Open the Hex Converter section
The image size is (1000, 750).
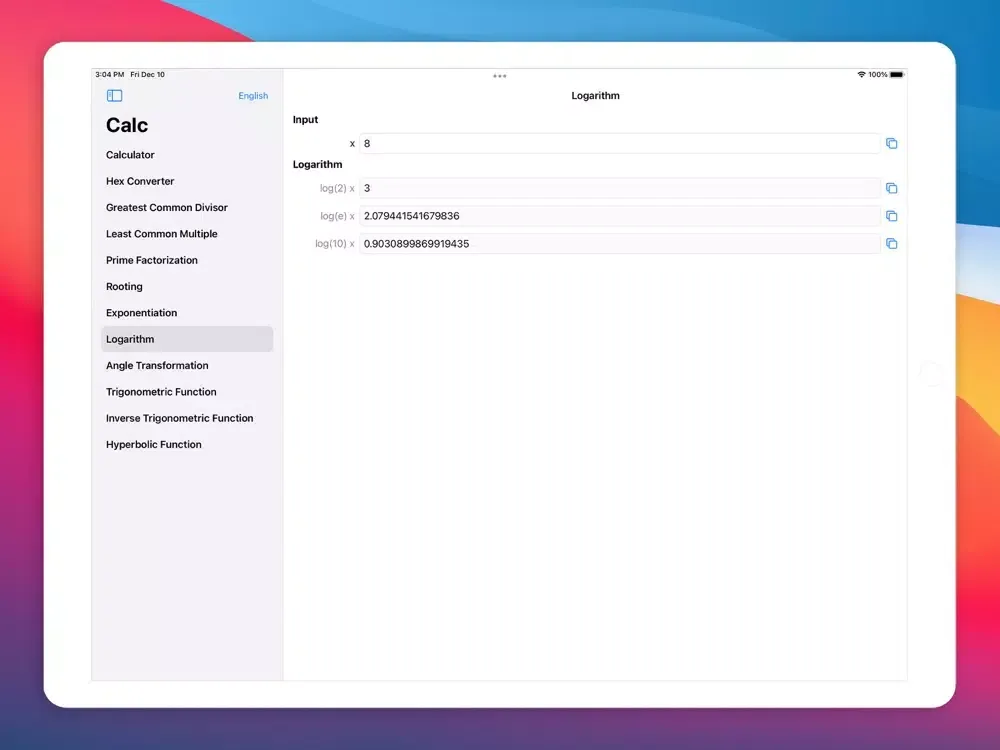coord(187,181)
